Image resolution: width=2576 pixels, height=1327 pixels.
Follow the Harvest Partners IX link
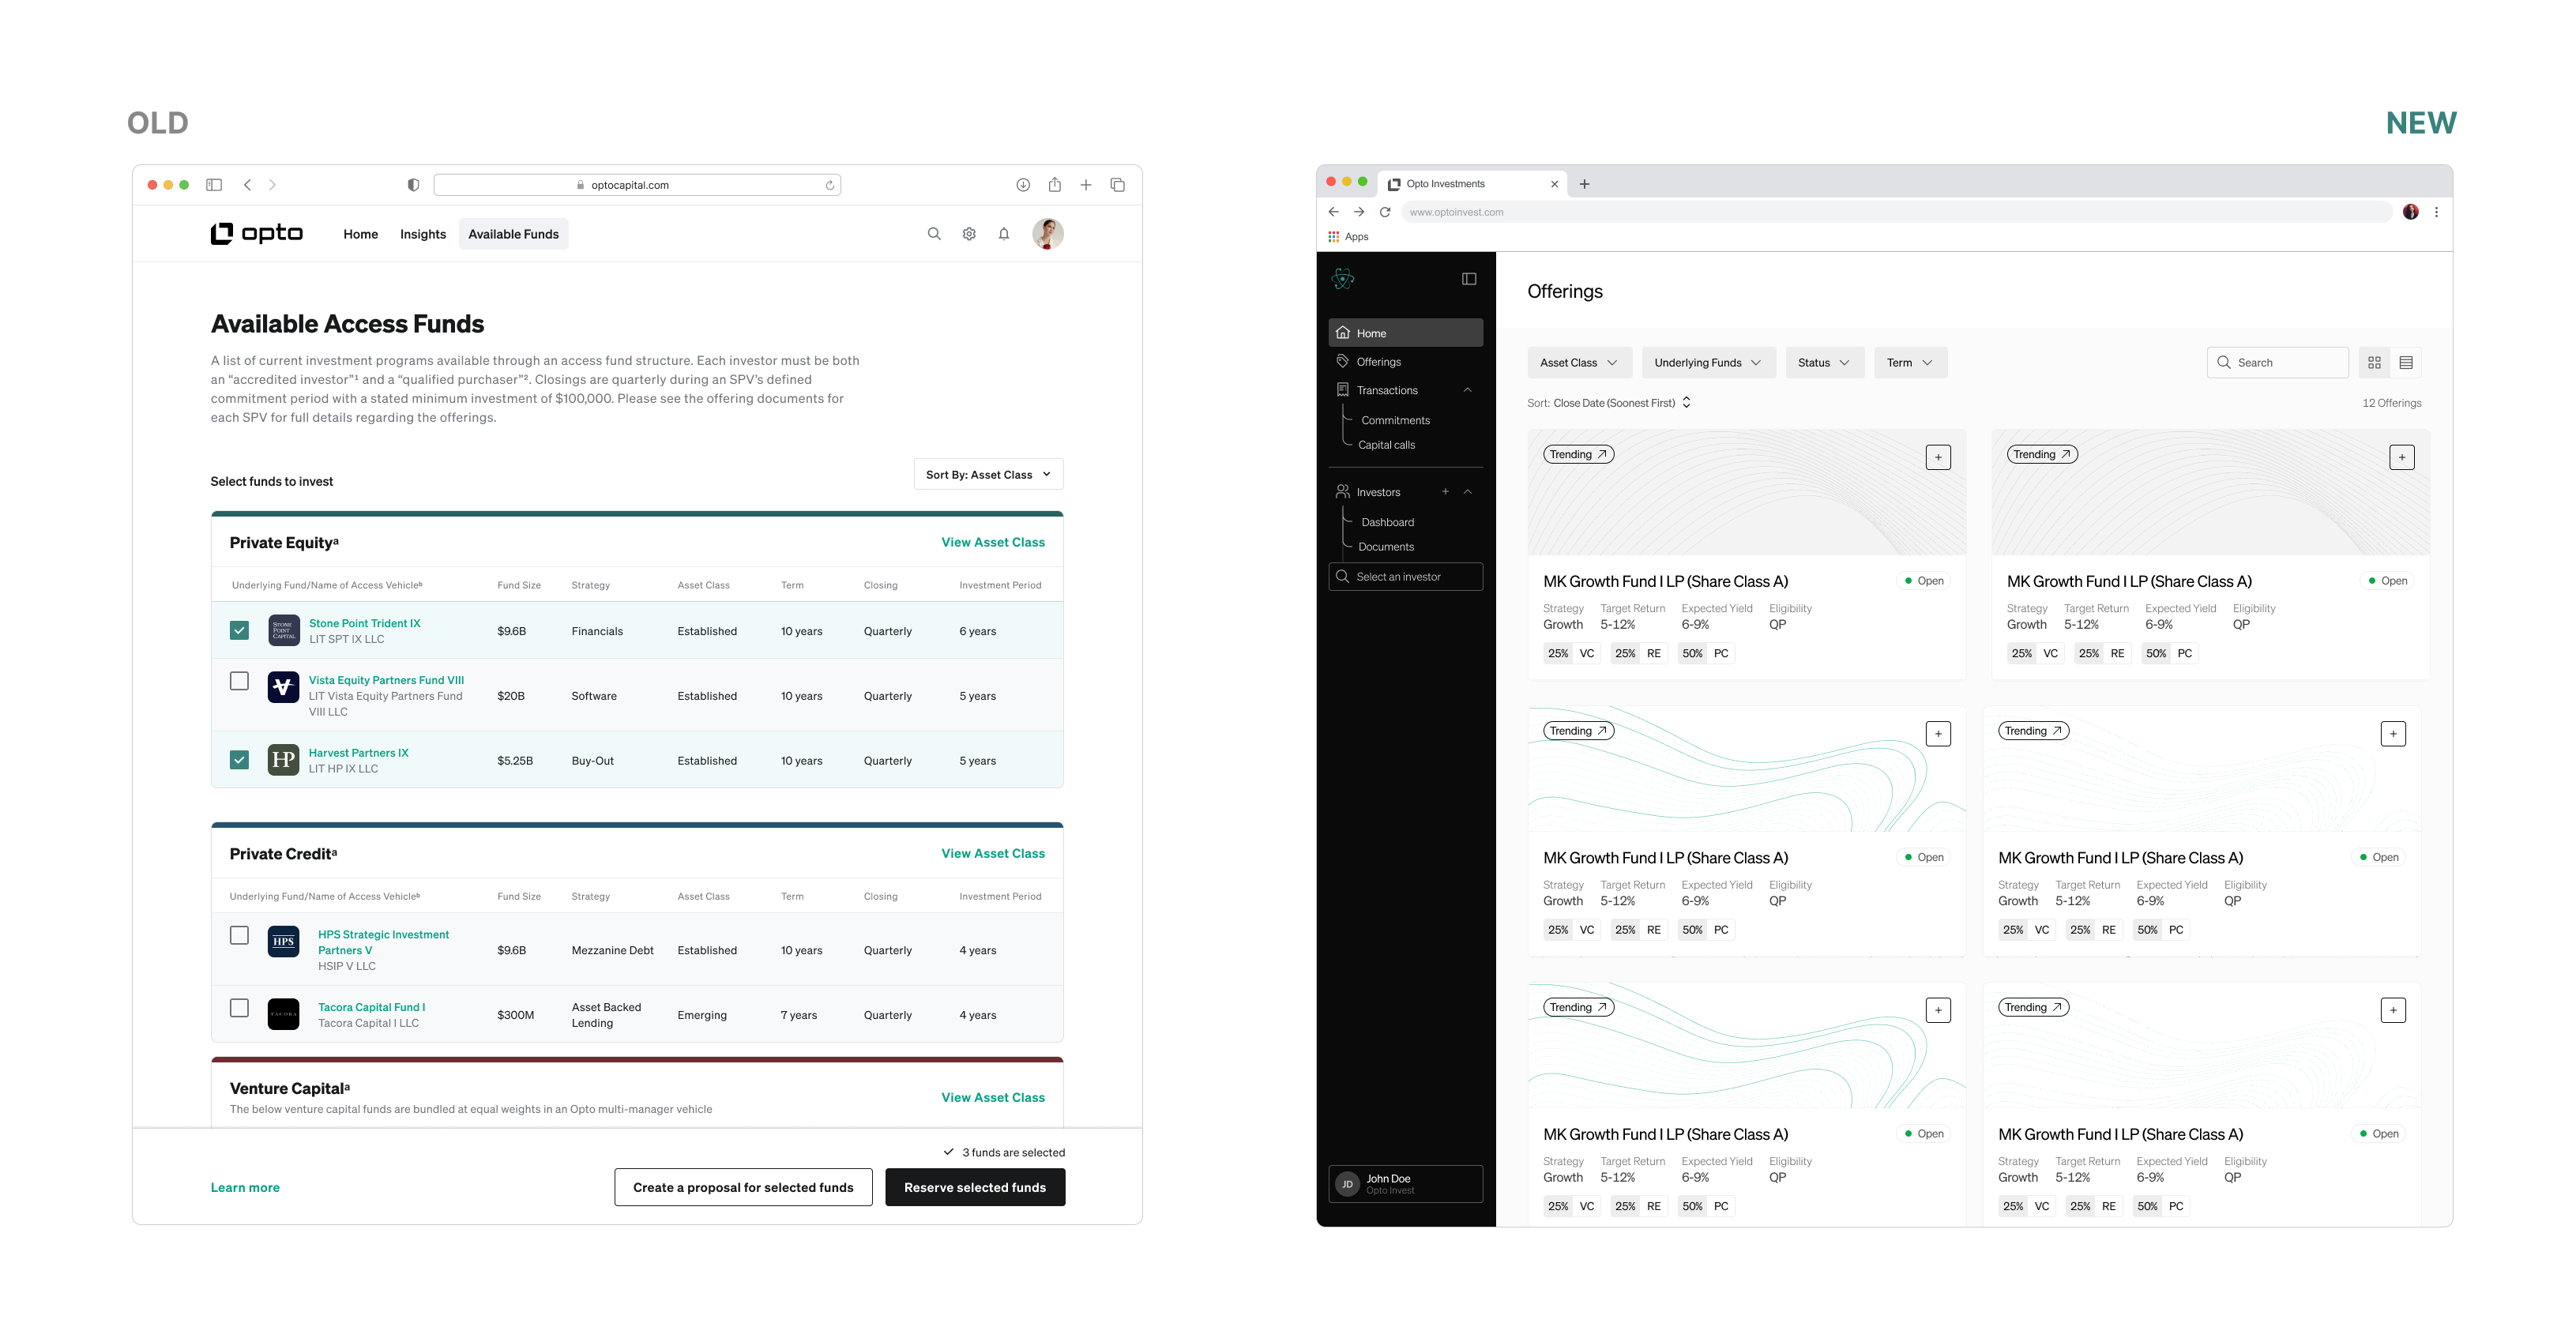[x=358, y=752]
